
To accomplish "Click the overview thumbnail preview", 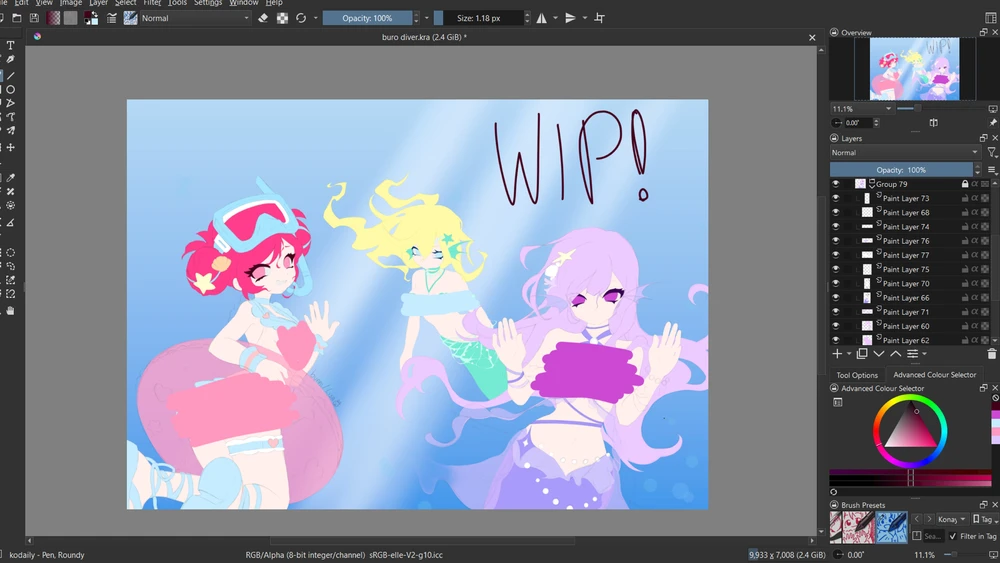I will (x=914, y=69).
